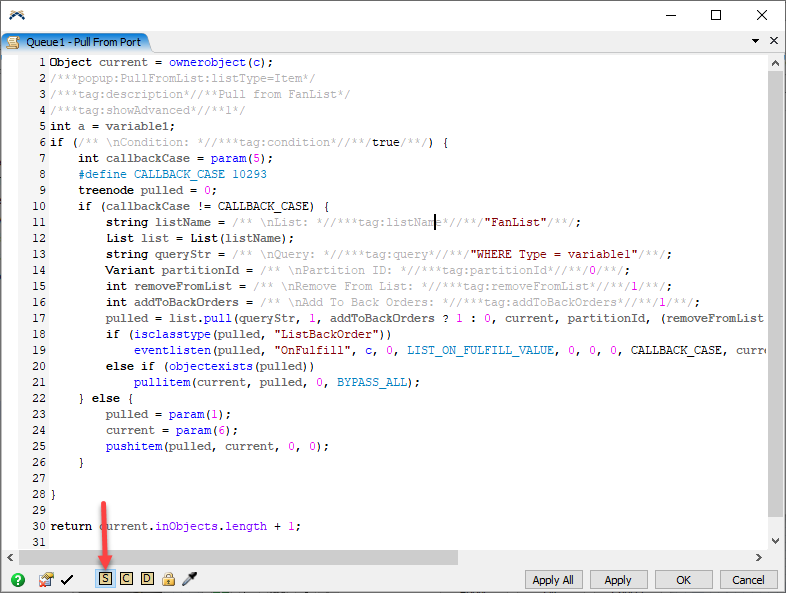786x593 pixels.
Task: Click line number 10 in gutter
Action: tap(39, 206)
